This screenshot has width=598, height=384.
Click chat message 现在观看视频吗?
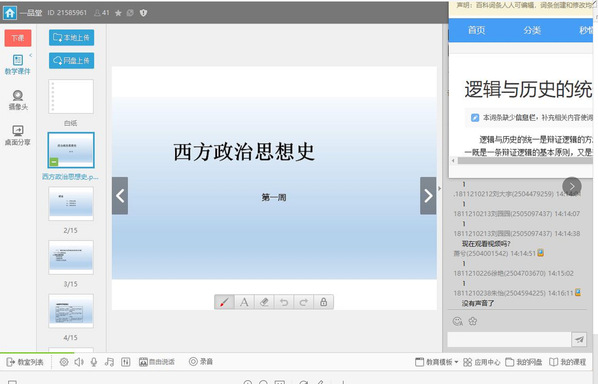pyautogui.click(x=486, y=244)
